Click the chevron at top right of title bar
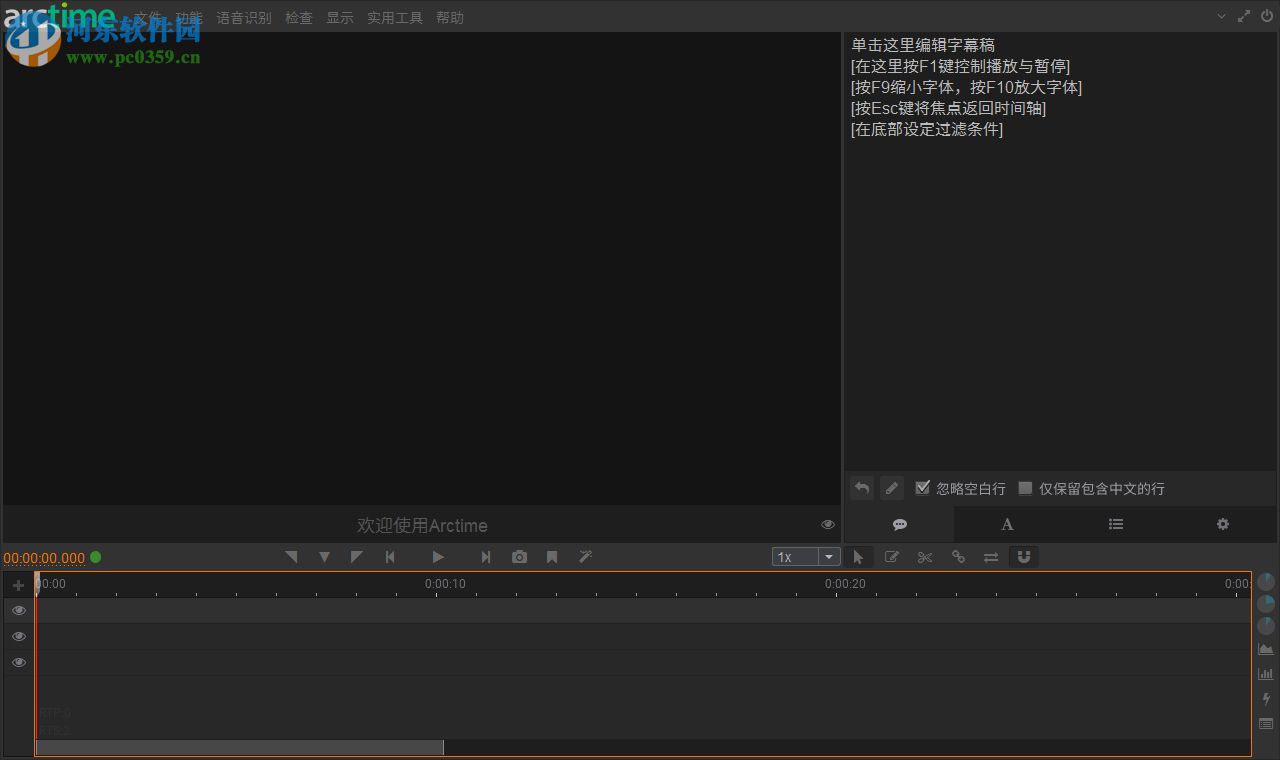 [1221, 16]
